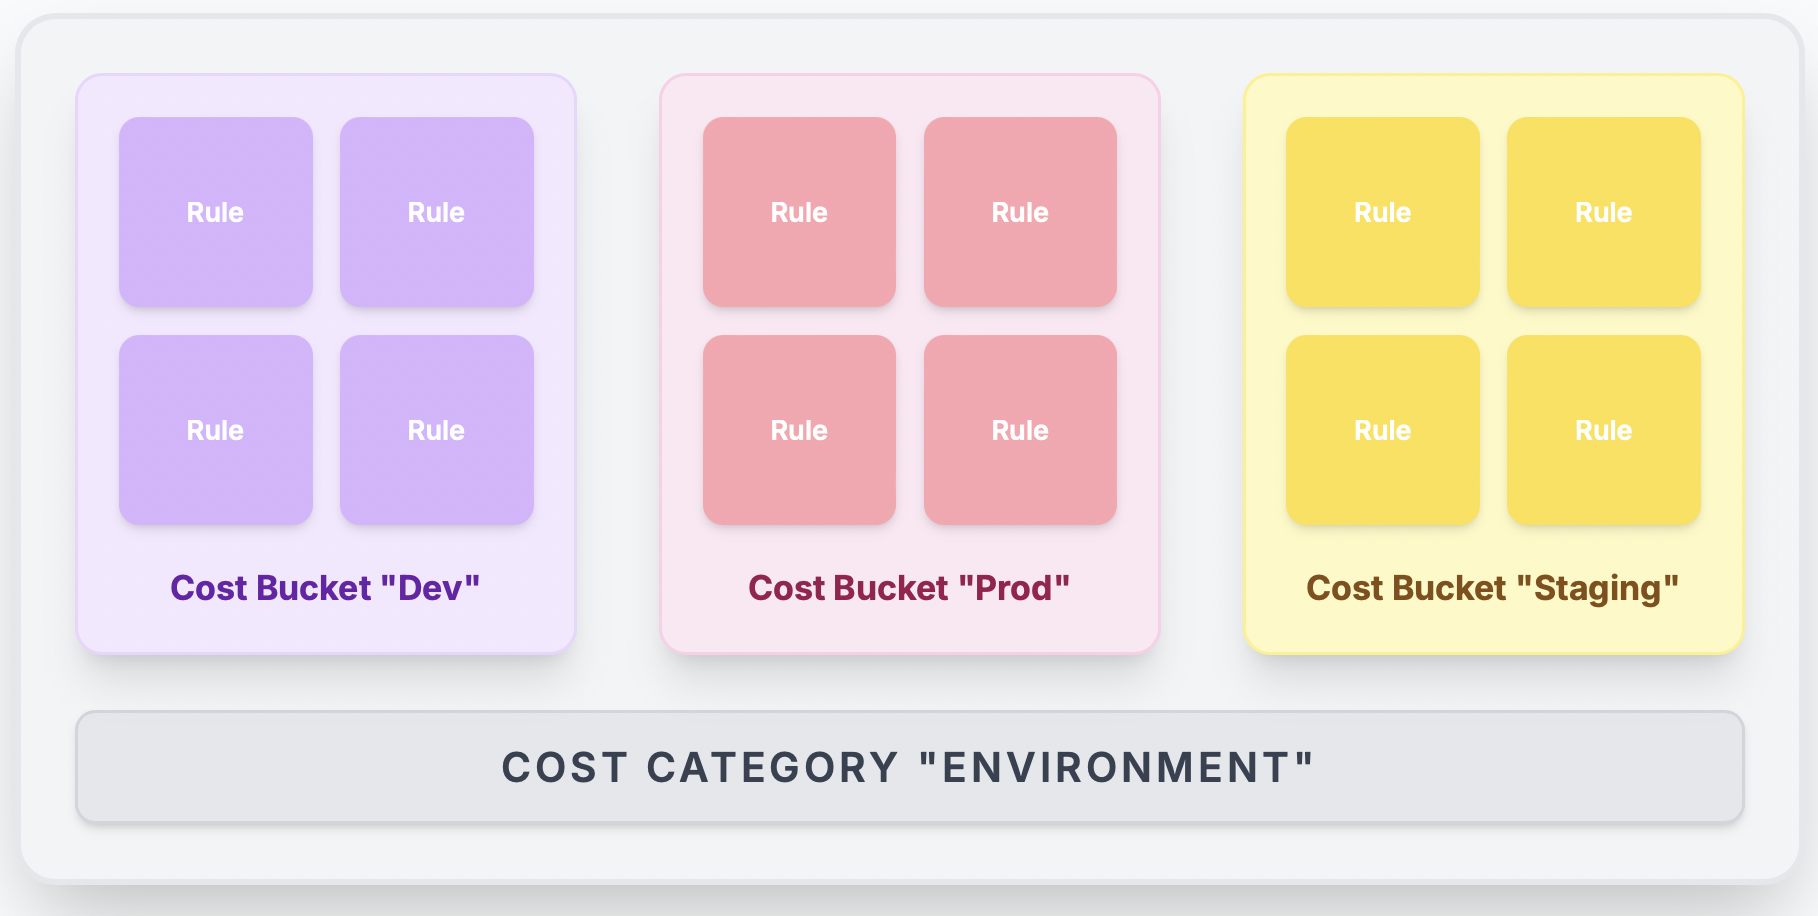Click the Cost Bucket "Dev" label
The image size is (1818, 916).
point(325,588)
